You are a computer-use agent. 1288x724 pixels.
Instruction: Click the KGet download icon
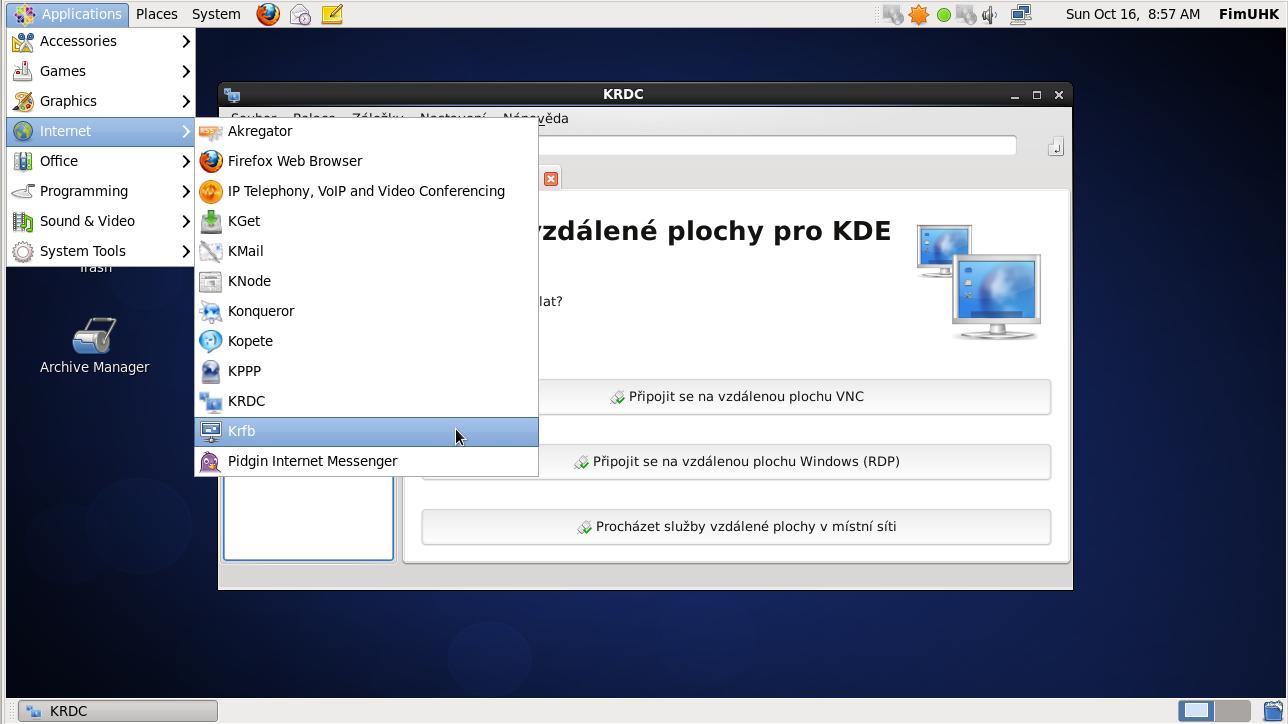tap(211, 221)
